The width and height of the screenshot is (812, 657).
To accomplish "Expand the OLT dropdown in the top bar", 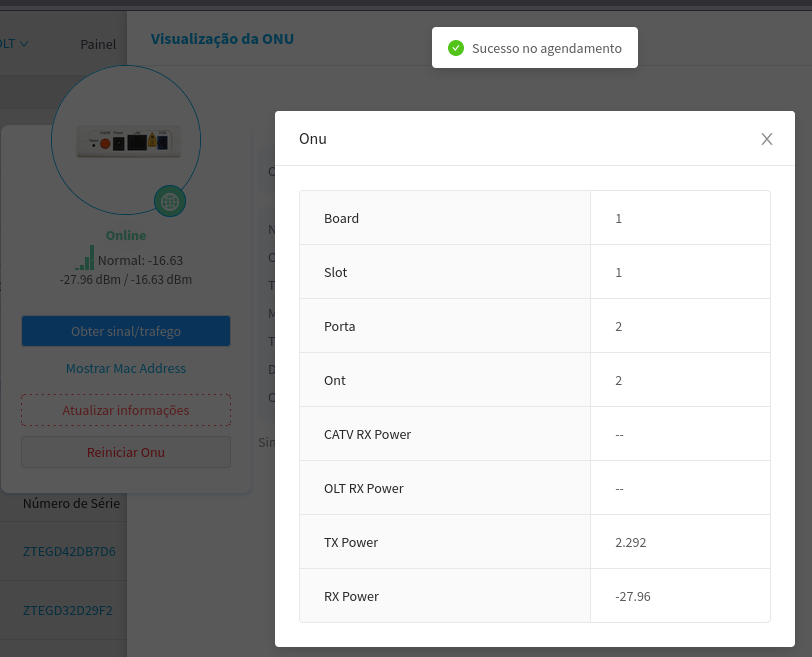I will point(15,44).
